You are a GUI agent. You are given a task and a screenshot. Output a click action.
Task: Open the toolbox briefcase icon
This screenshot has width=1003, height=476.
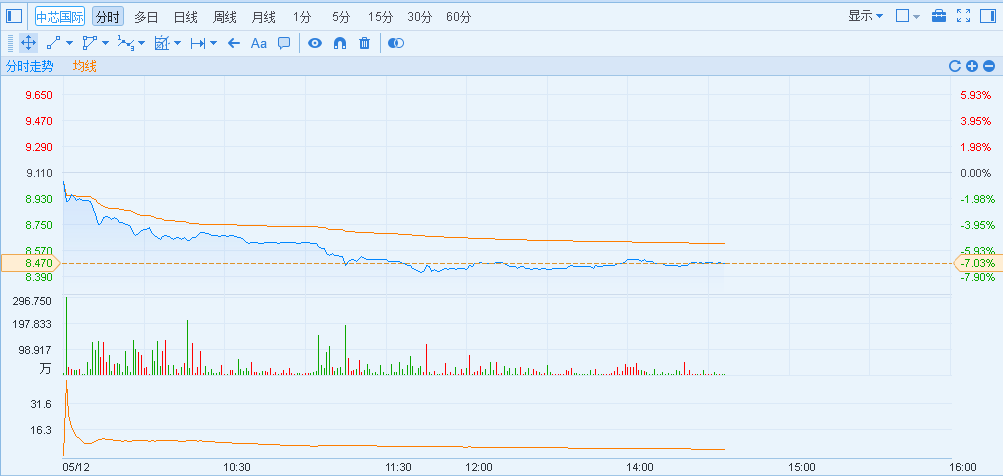point(939,16)
